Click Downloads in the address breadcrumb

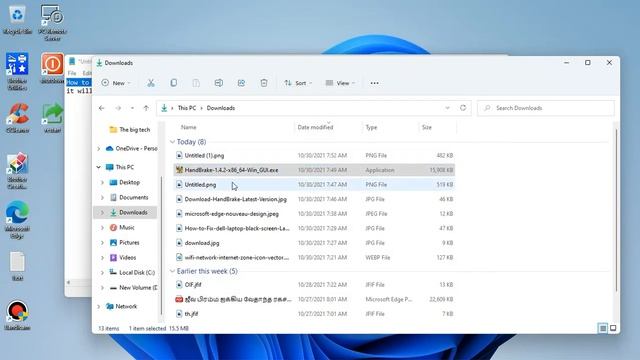coord(221,108)
